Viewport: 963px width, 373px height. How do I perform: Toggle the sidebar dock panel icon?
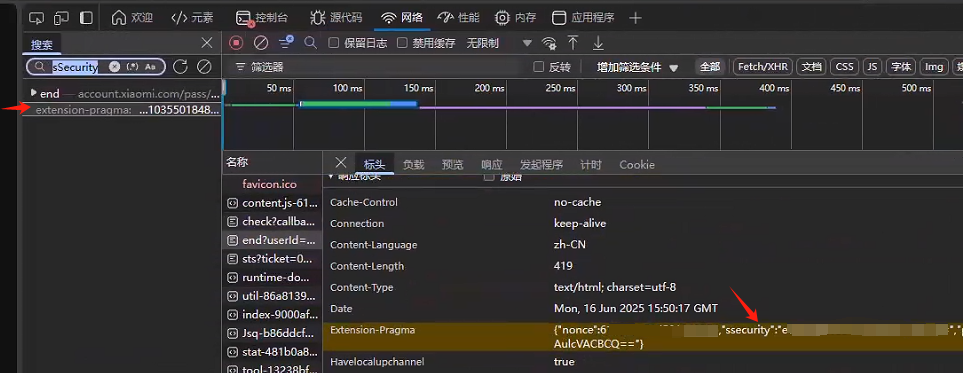87,18
